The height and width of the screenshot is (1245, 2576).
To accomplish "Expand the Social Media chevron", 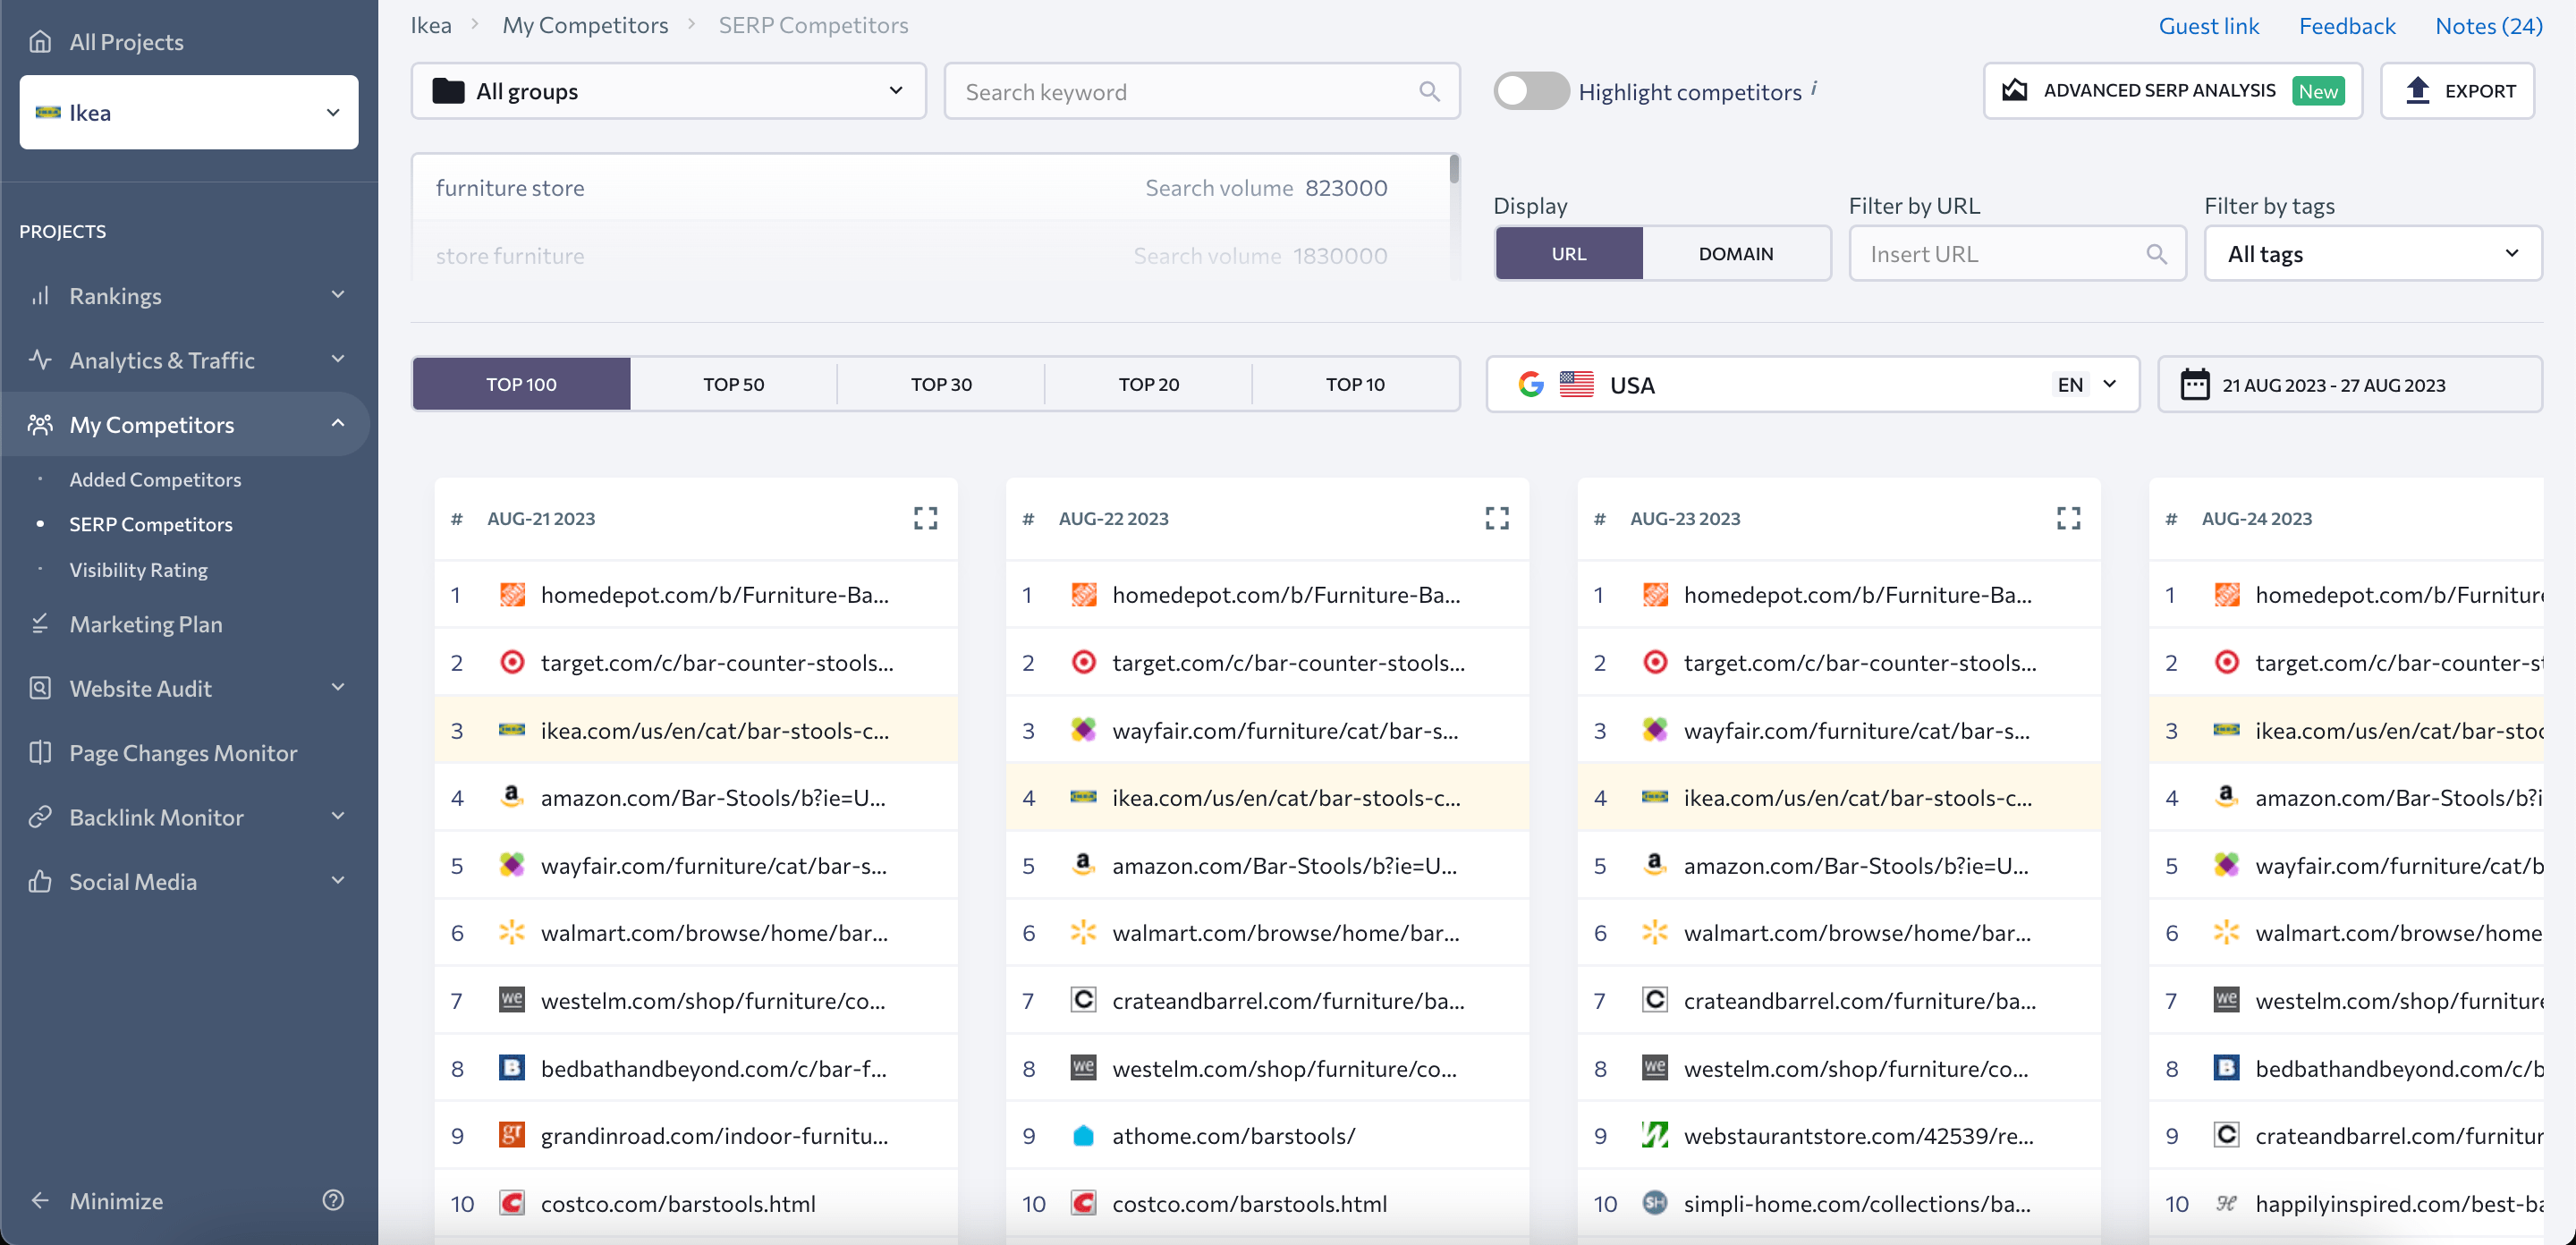I will [x=337, y=880].
